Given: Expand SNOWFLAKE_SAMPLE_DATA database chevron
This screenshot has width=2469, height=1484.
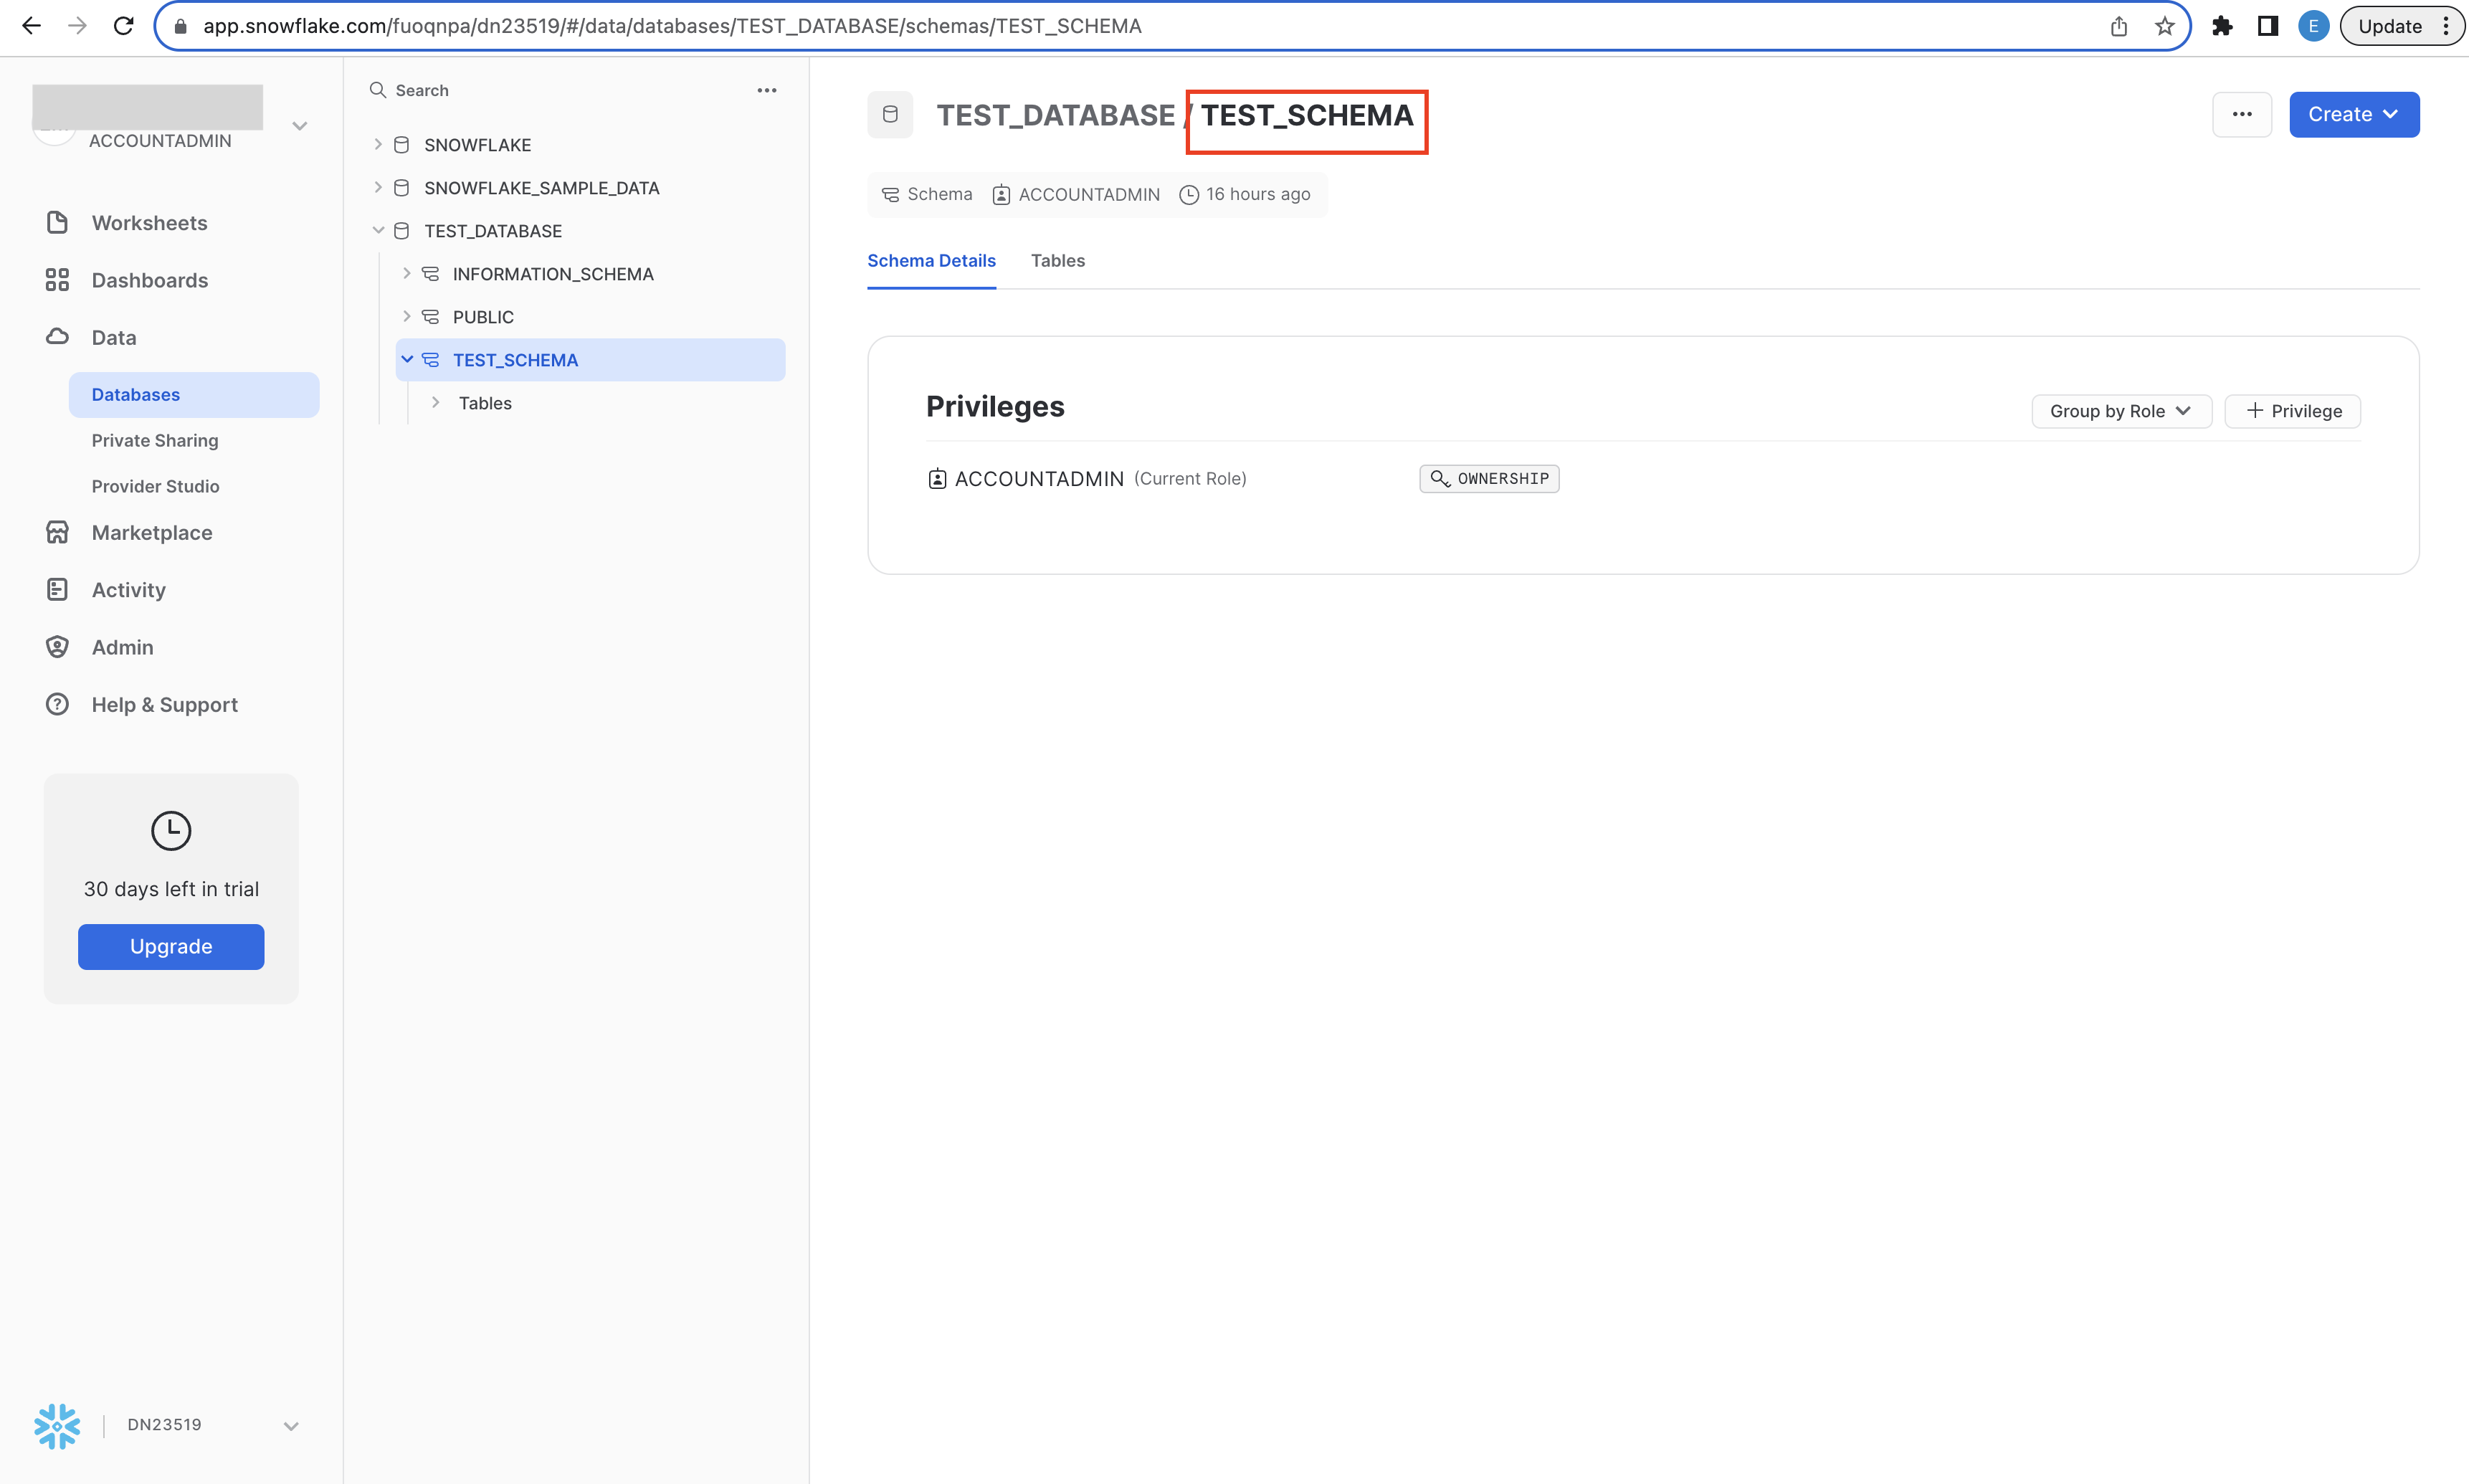Looking at the screenshot, I should click(x=378, y=188).
